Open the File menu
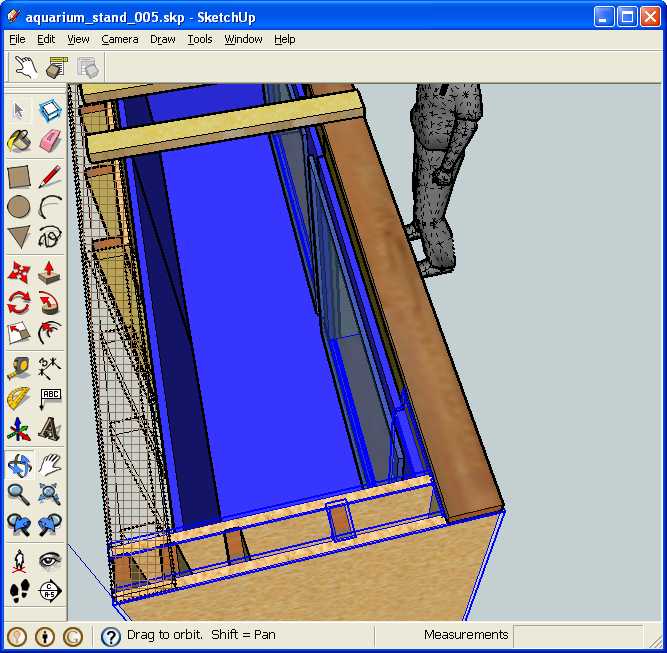The width and height of the screenshot is (667, 653). click(17, 39)
